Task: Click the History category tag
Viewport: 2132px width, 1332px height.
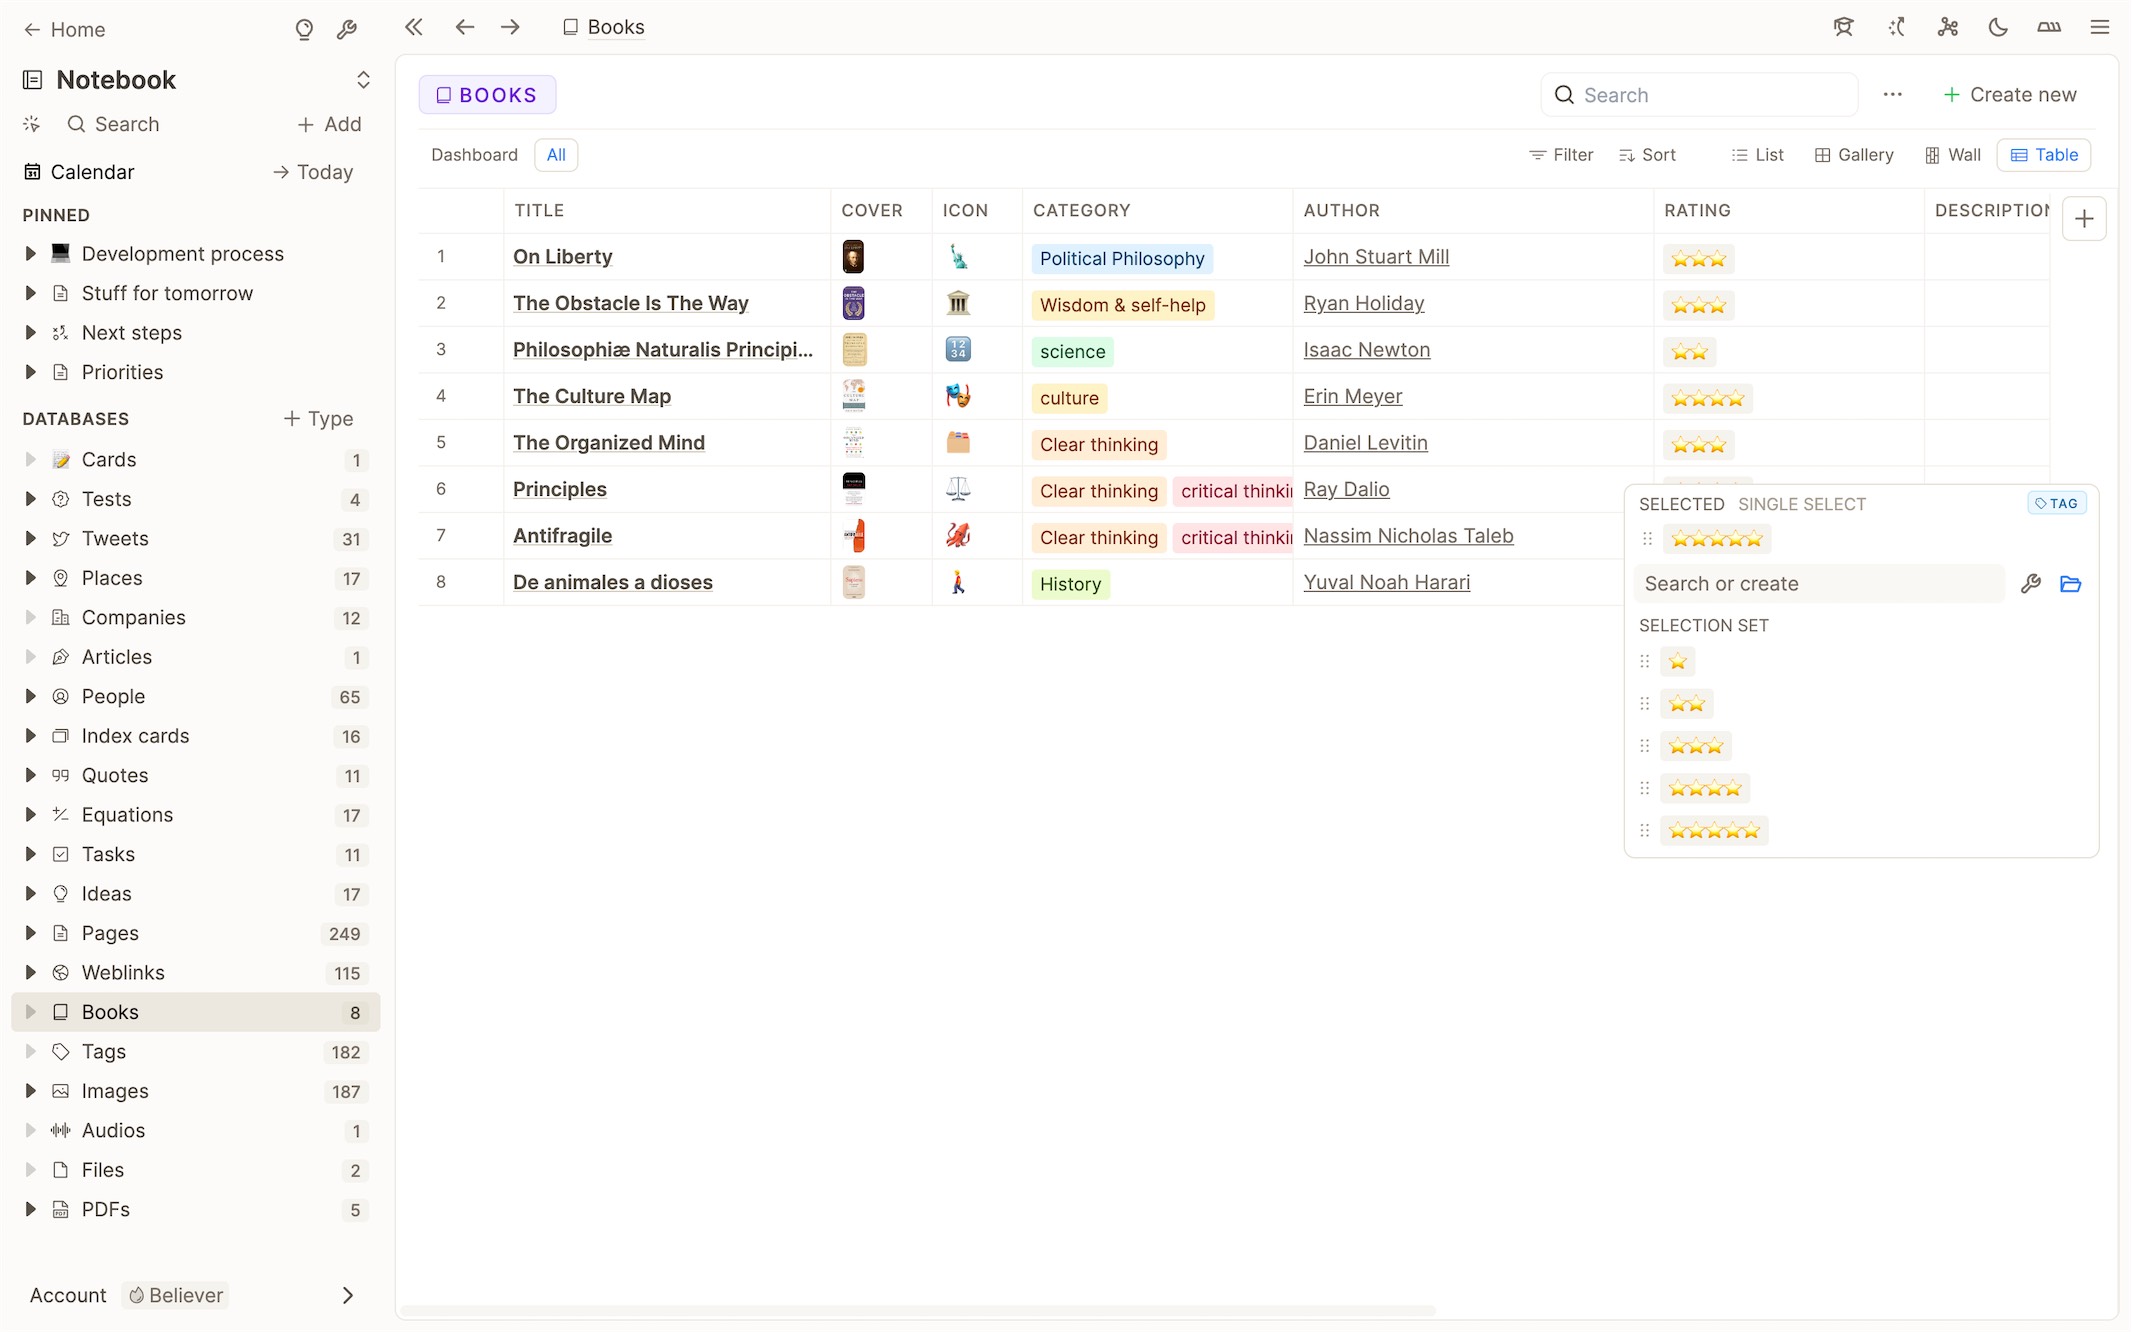Action: (1070, 584)
